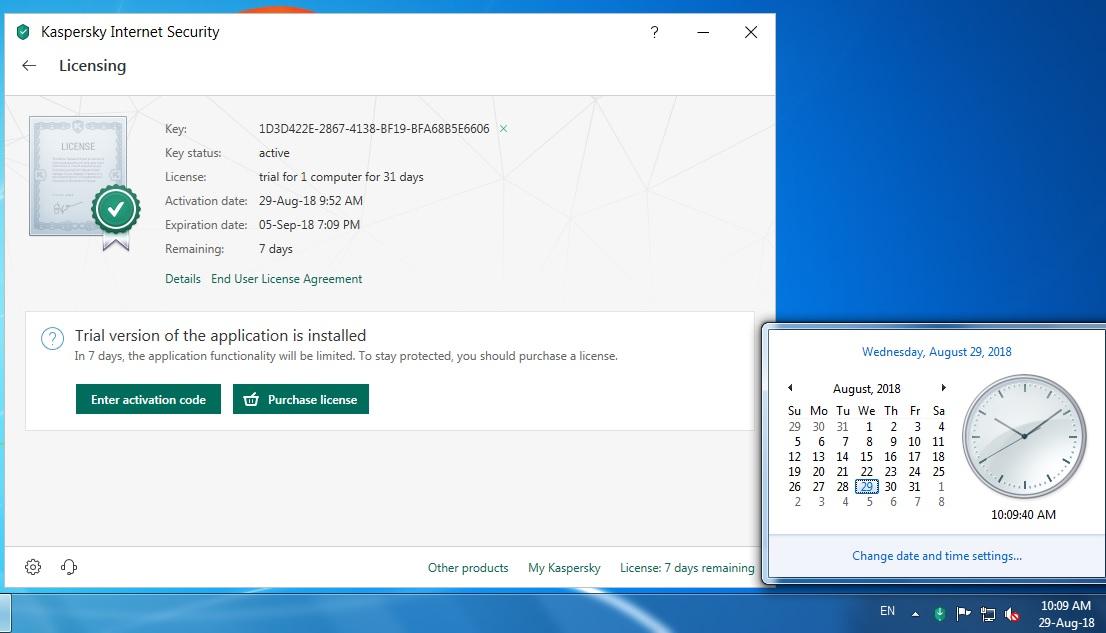Screen dimensions: 1106x633
Task: Open Kaspersky help question mark
Action: coord(655,32)
